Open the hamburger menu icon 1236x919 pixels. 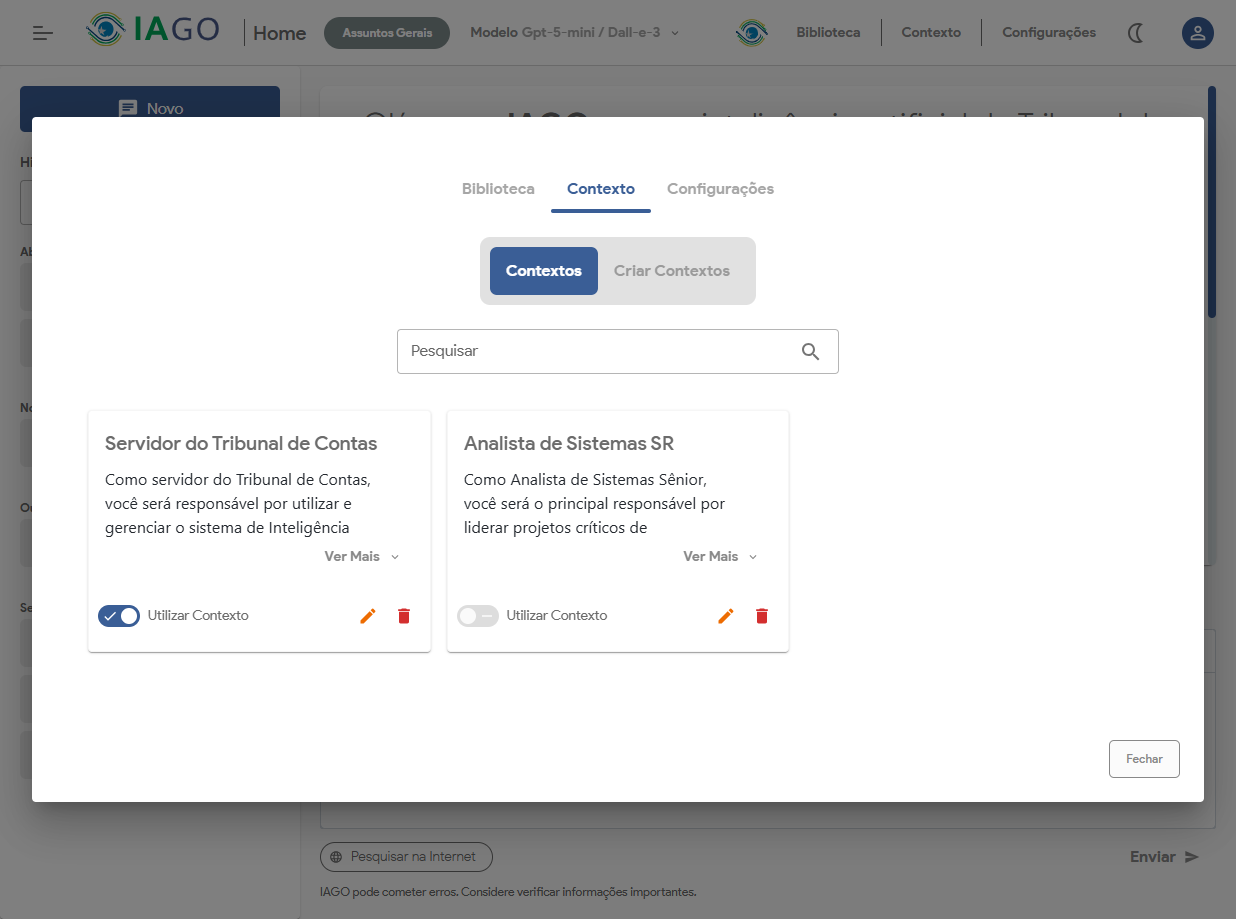43,33
